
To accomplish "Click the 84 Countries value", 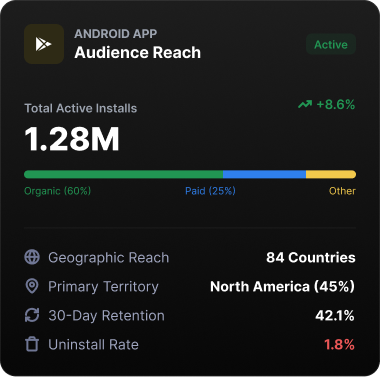I will point(311,257).
